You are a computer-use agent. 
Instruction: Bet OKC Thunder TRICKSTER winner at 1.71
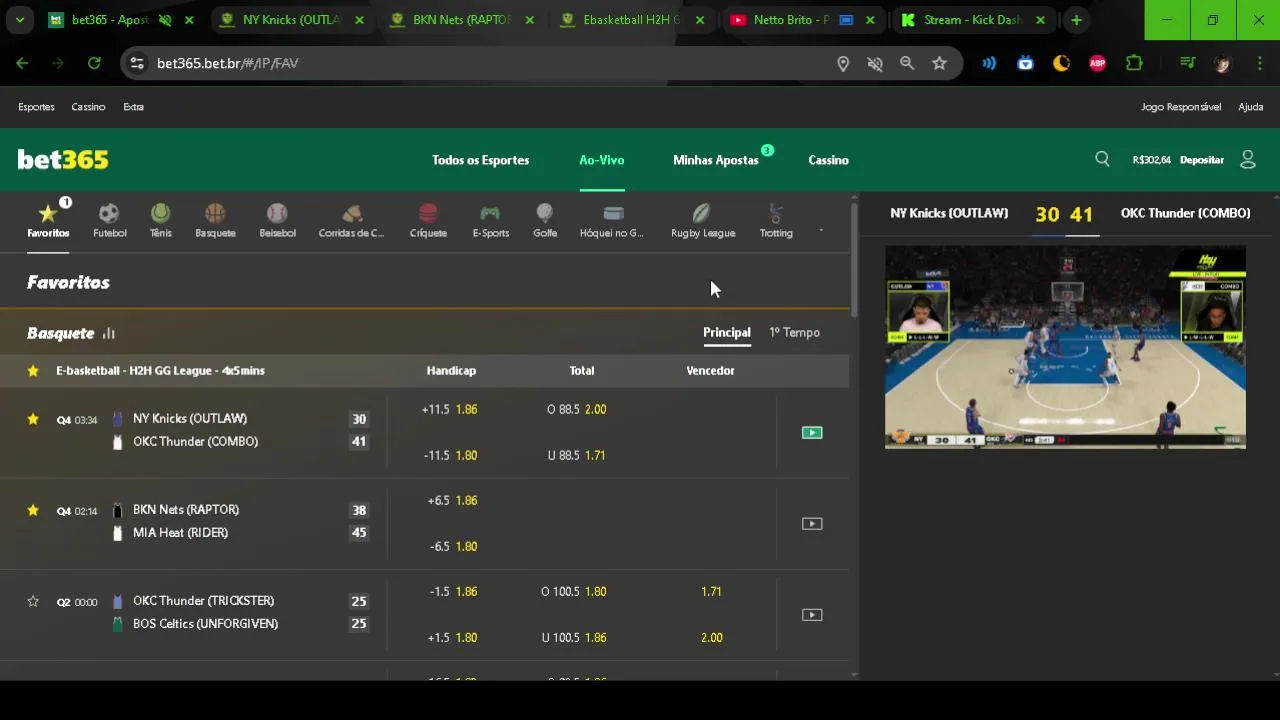(x=711, y=592)
